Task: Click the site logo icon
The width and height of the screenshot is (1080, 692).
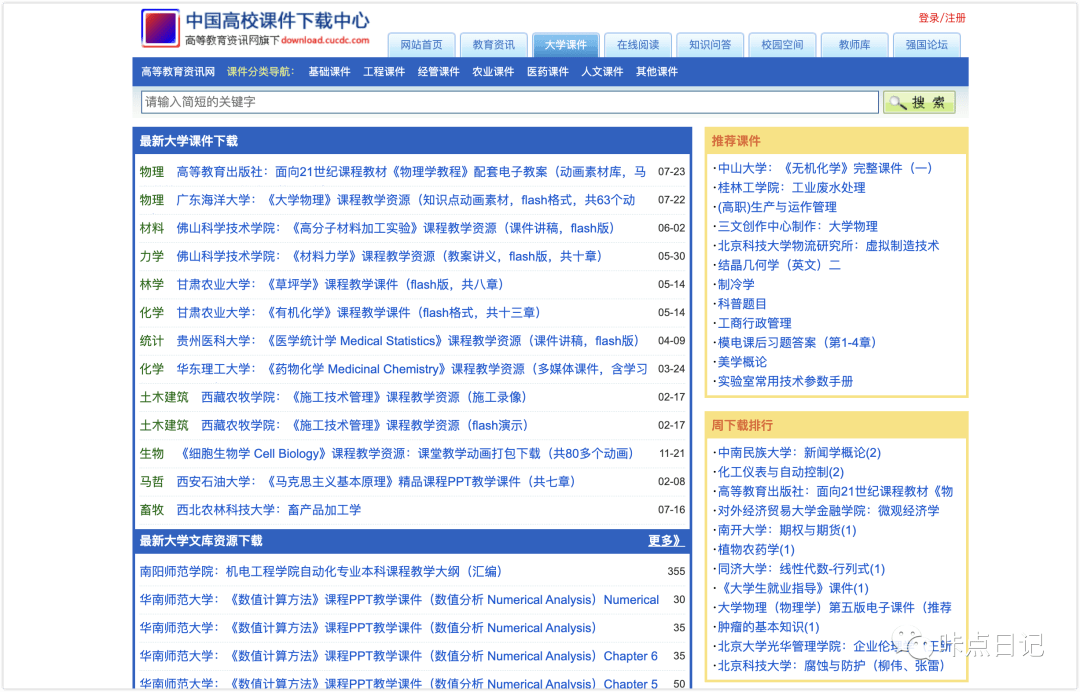Action: tap(160, 28)
